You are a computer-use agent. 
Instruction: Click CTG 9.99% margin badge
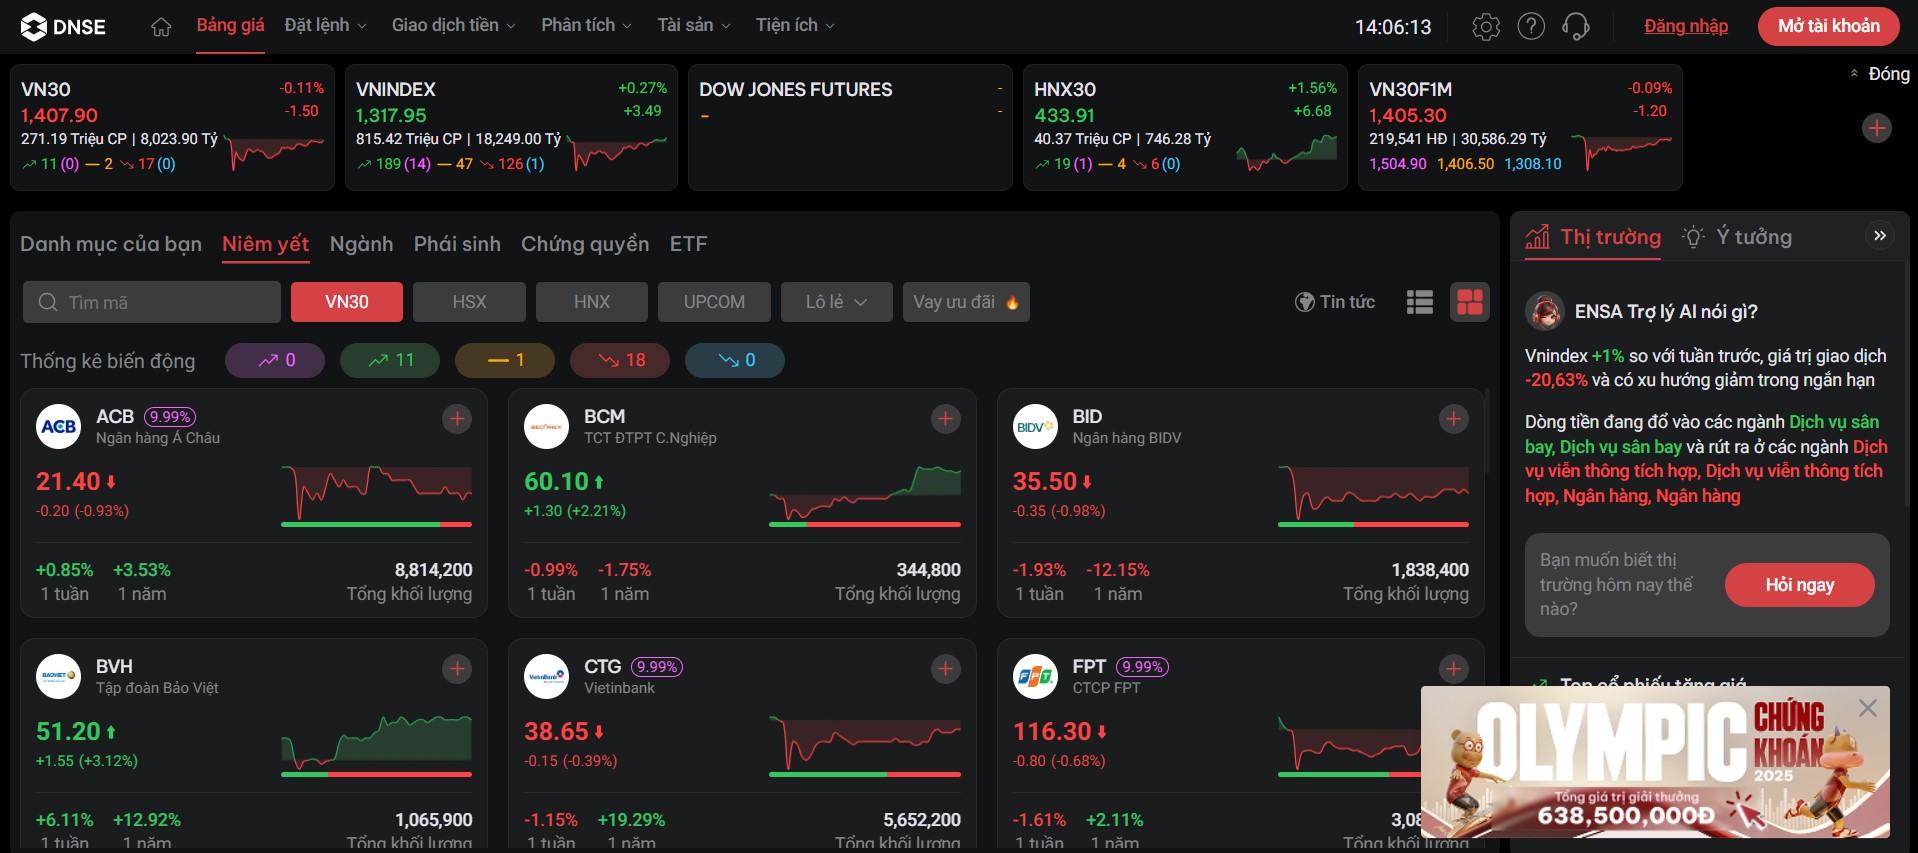coord(657,667)
